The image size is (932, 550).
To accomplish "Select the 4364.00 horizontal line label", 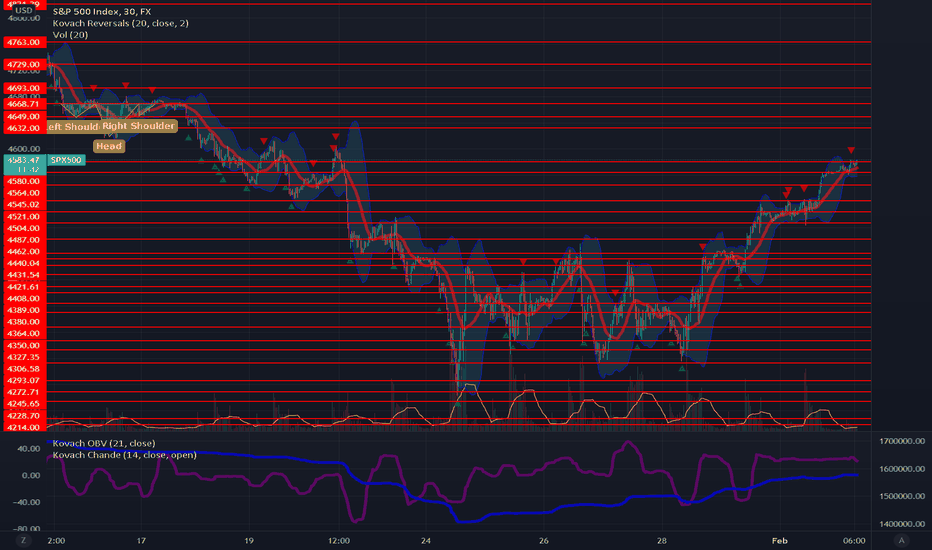I will pos(24,334).
